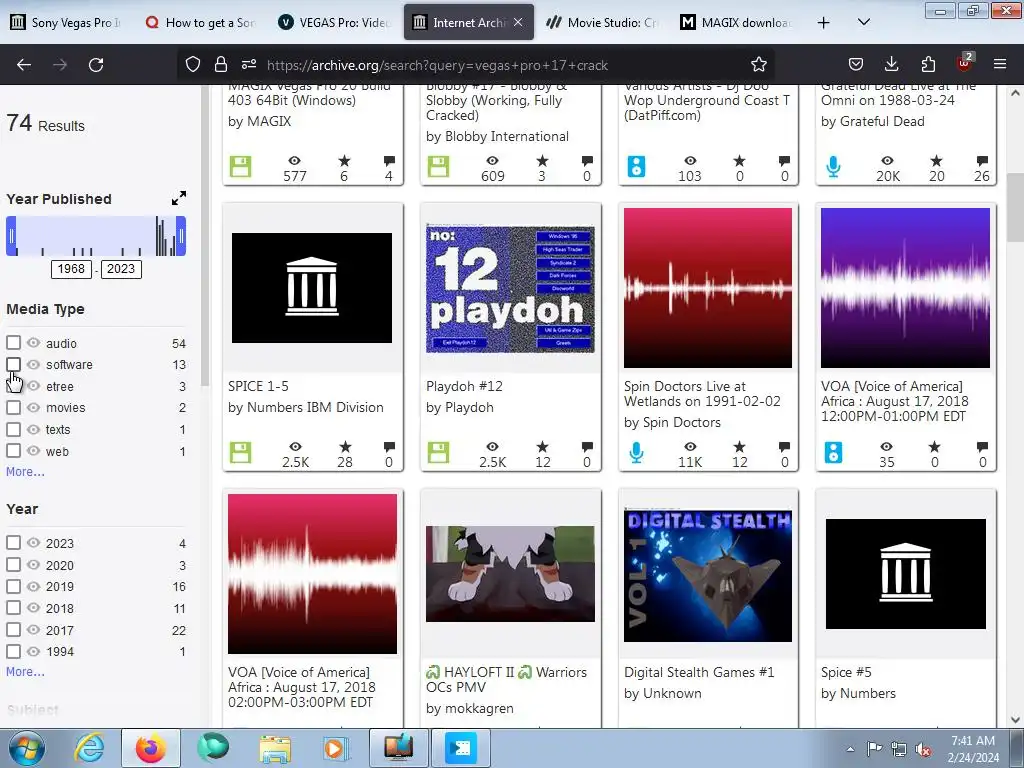Image resolution: width=1024 pixels, height=768 pixels.
Task: Click reviews bubble on Grateful Dead card
Action: click(x=982, y=161)
